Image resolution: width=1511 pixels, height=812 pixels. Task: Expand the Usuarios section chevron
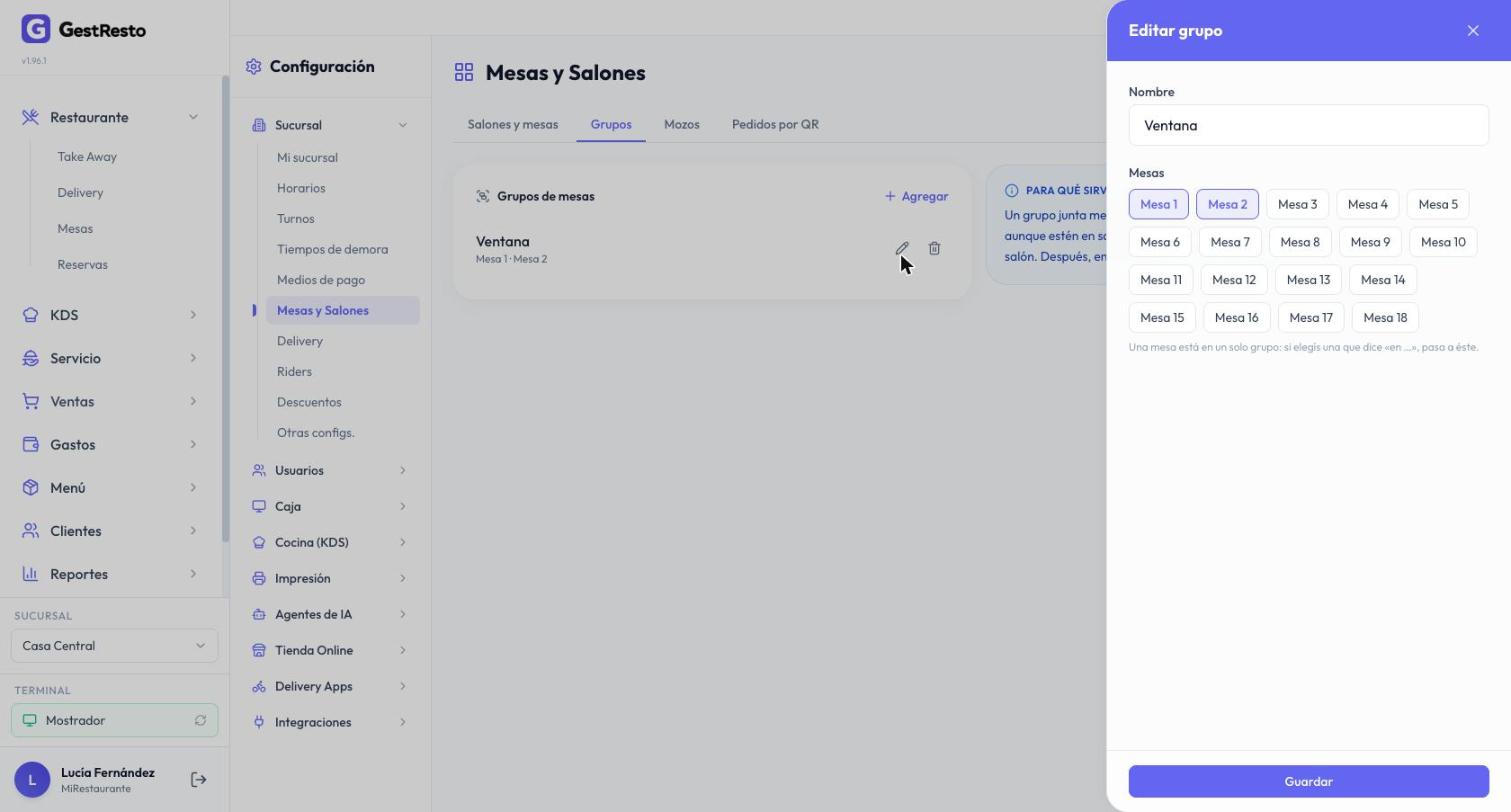coord(403,471)
